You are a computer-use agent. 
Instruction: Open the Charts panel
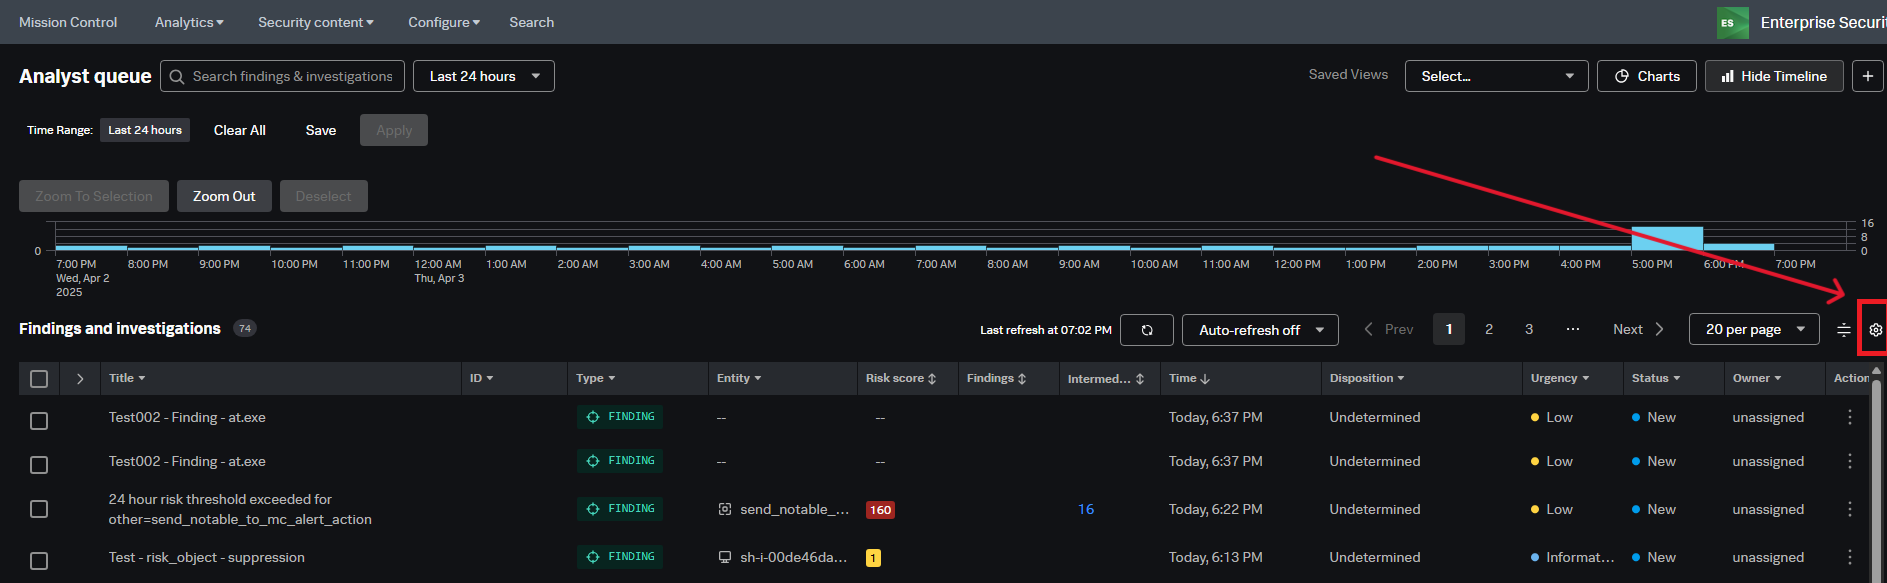pyautogui.click(x=1646, y=76)
